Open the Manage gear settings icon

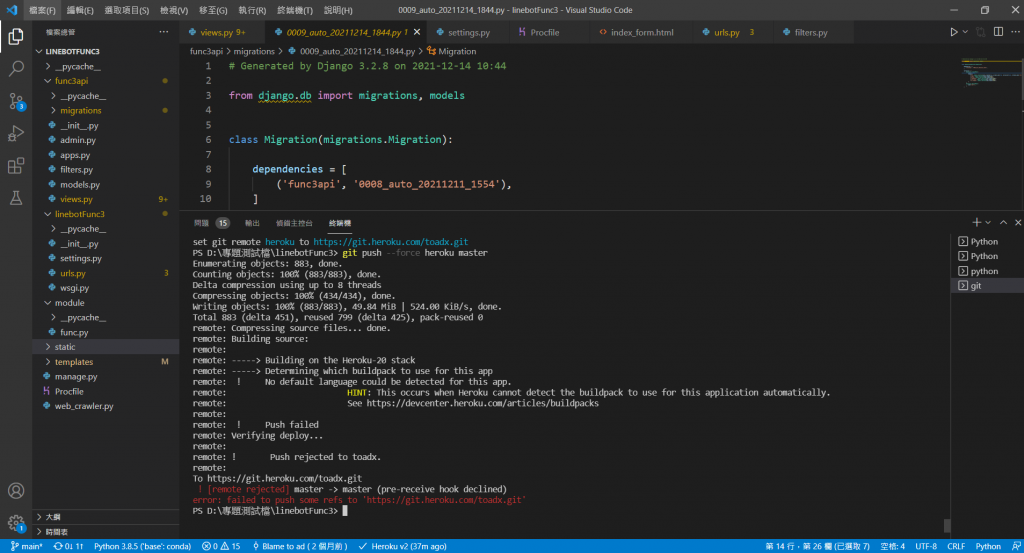tap(16, 522)
